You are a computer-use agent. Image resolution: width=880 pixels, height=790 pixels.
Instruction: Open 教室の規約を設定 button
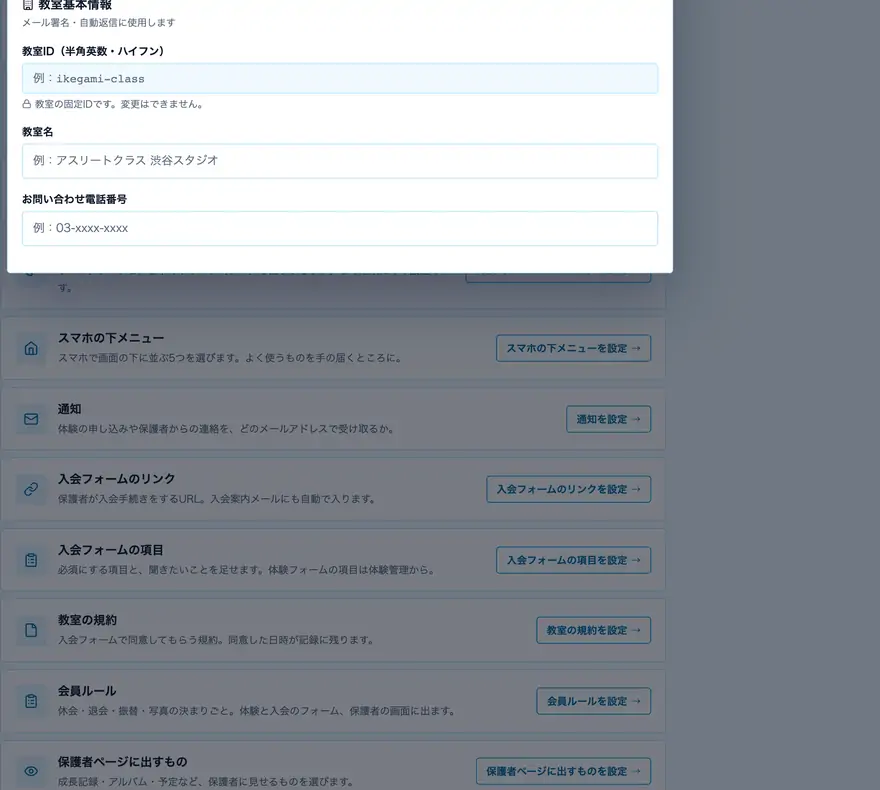click(594, 630)
